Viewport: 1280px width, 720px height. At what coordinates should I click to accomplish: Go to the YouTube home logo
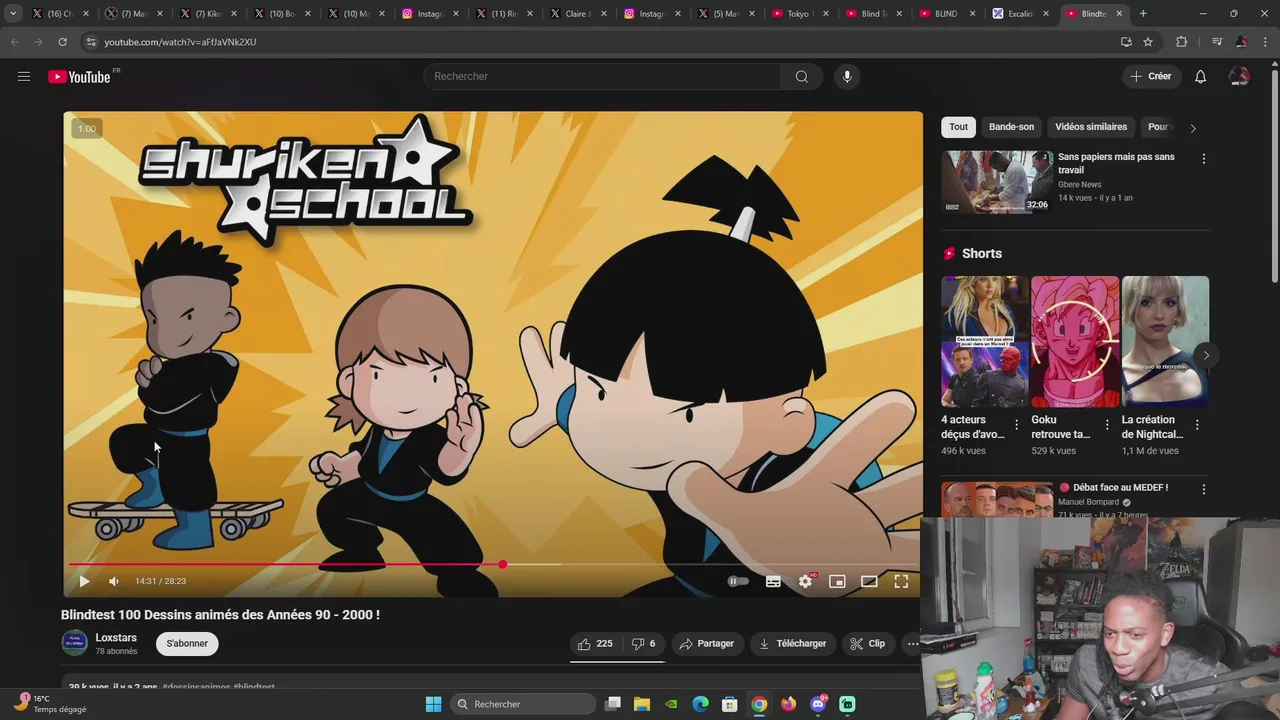click(x=79, y=77)
